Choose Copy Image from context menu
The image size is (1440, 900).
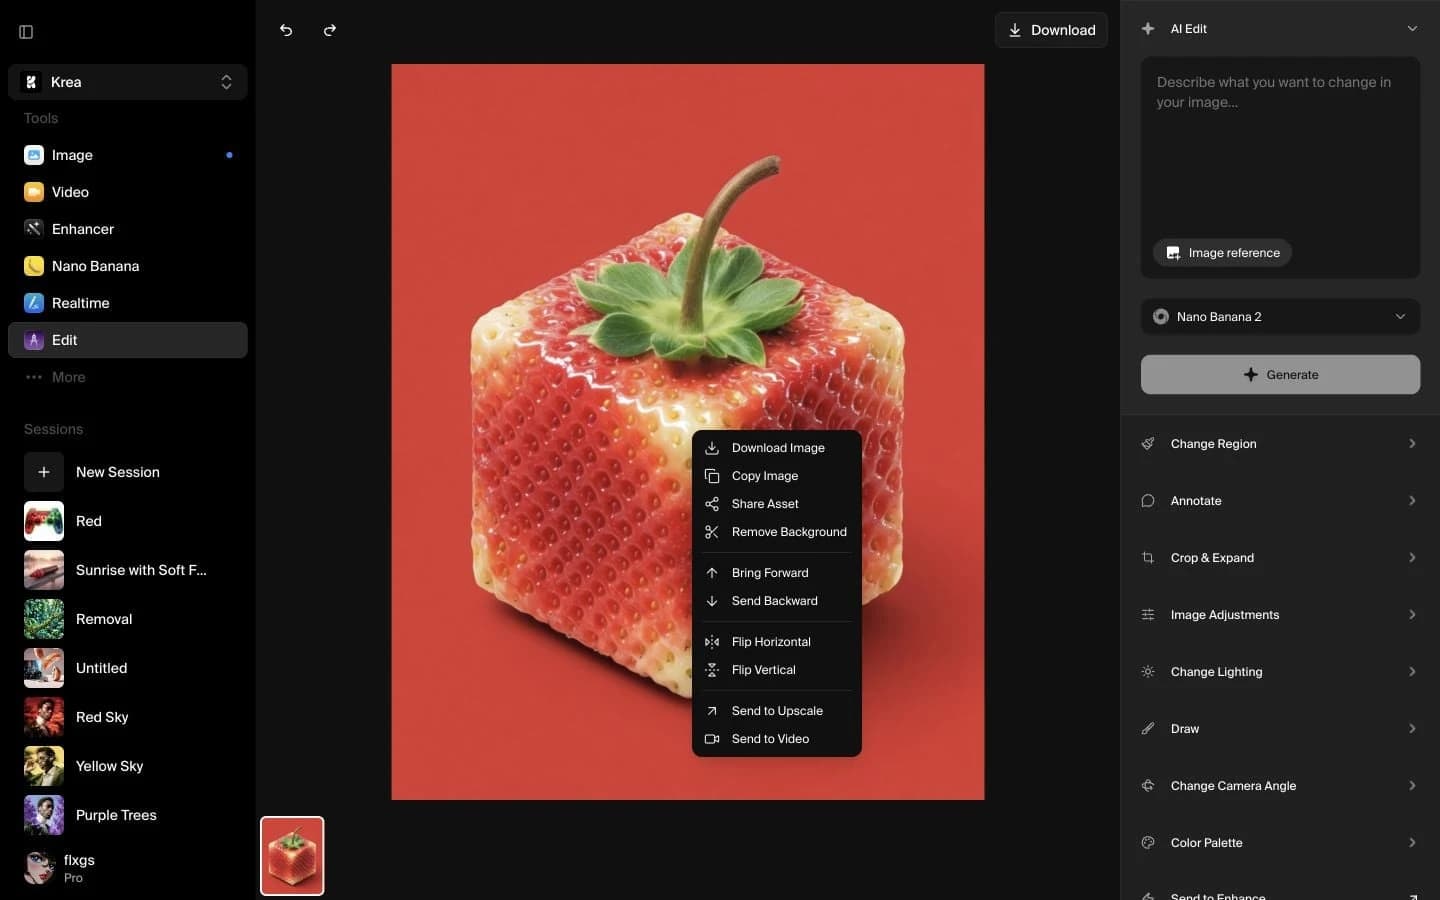(777, 476)
